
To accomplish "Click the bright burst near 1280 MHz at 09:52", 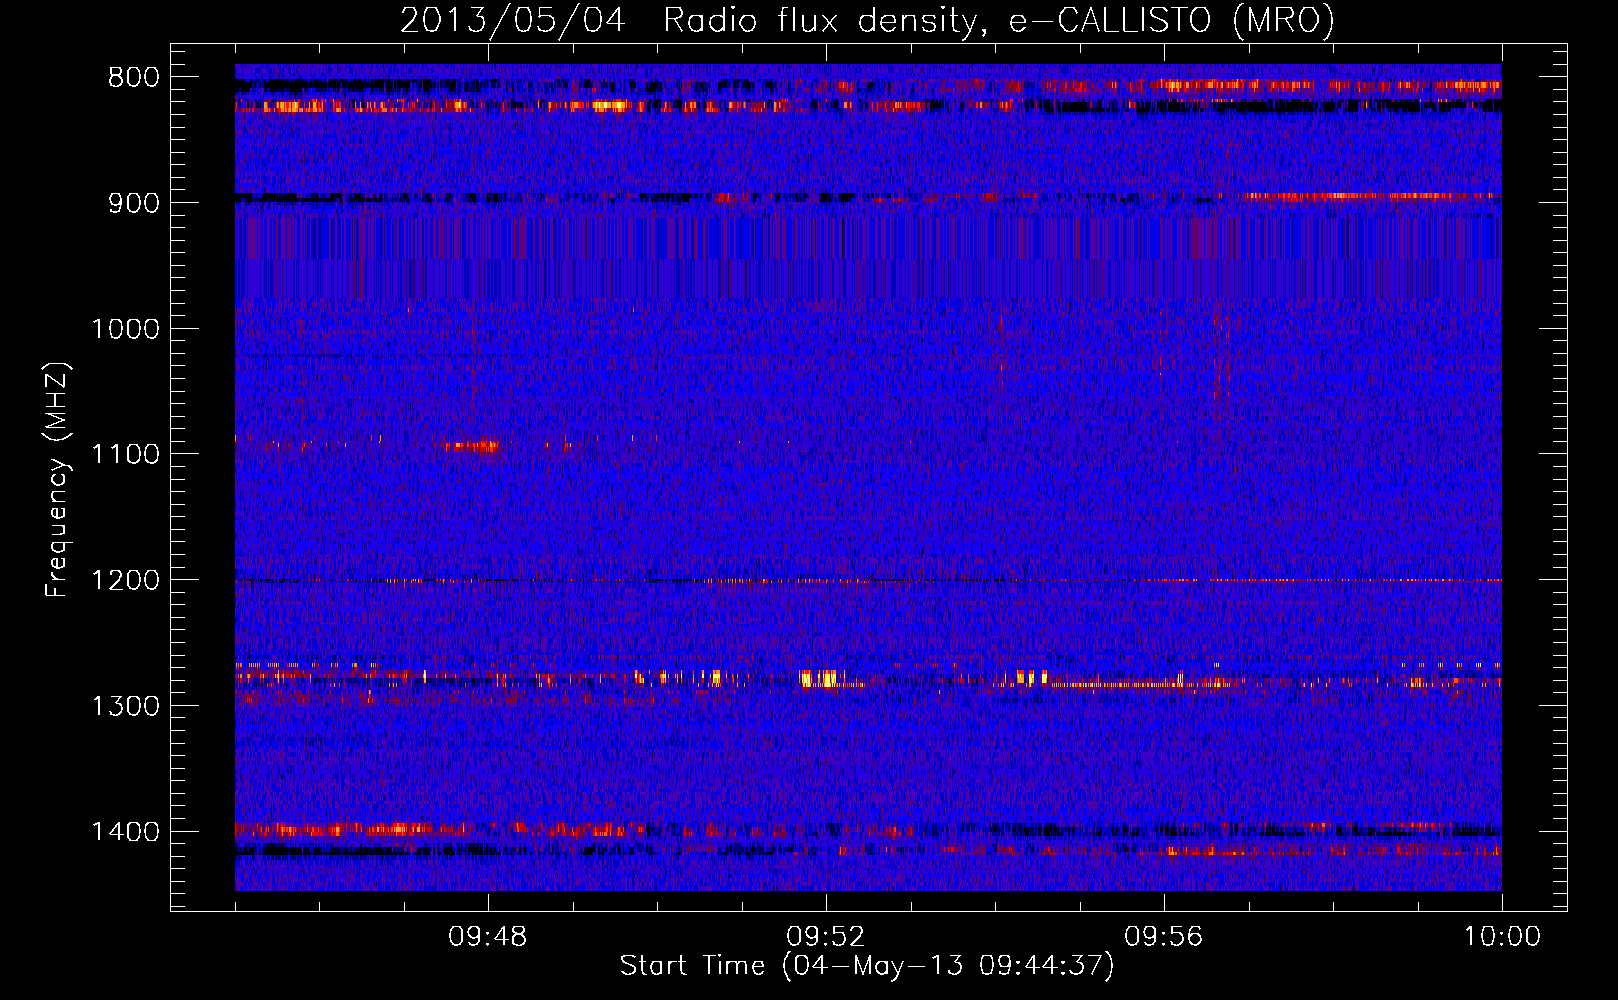I will tap(820, 679).
